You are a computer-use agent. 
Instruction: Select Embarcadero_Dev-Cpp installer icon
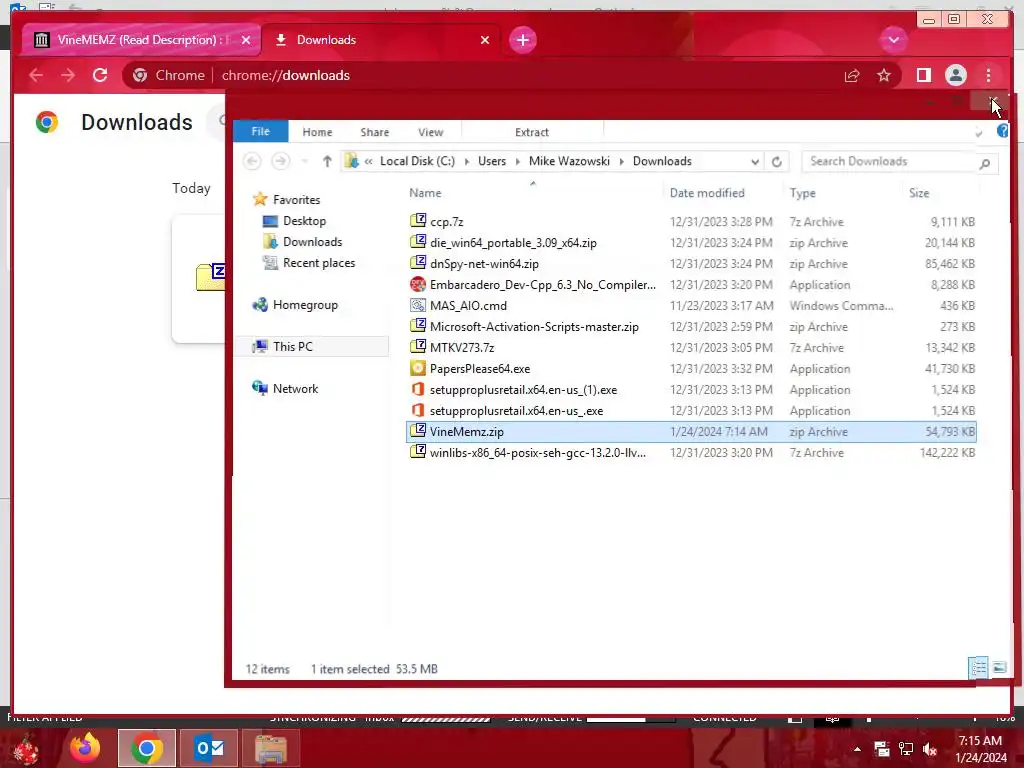pos(418,284)
